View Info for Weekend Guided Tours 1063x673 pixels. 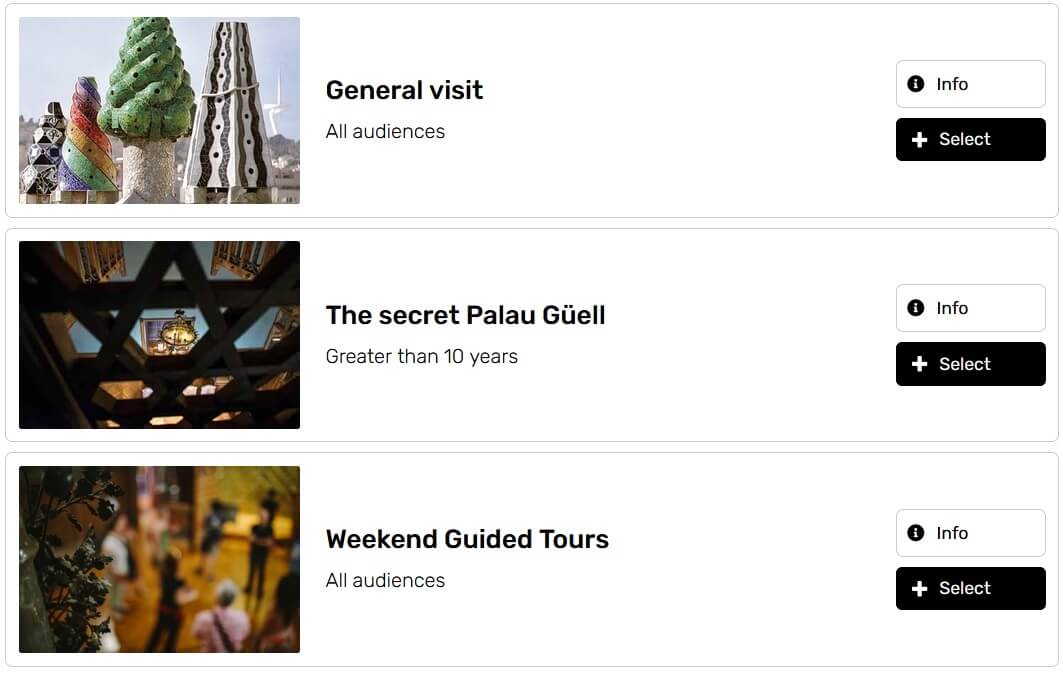[x=970, y=533]
